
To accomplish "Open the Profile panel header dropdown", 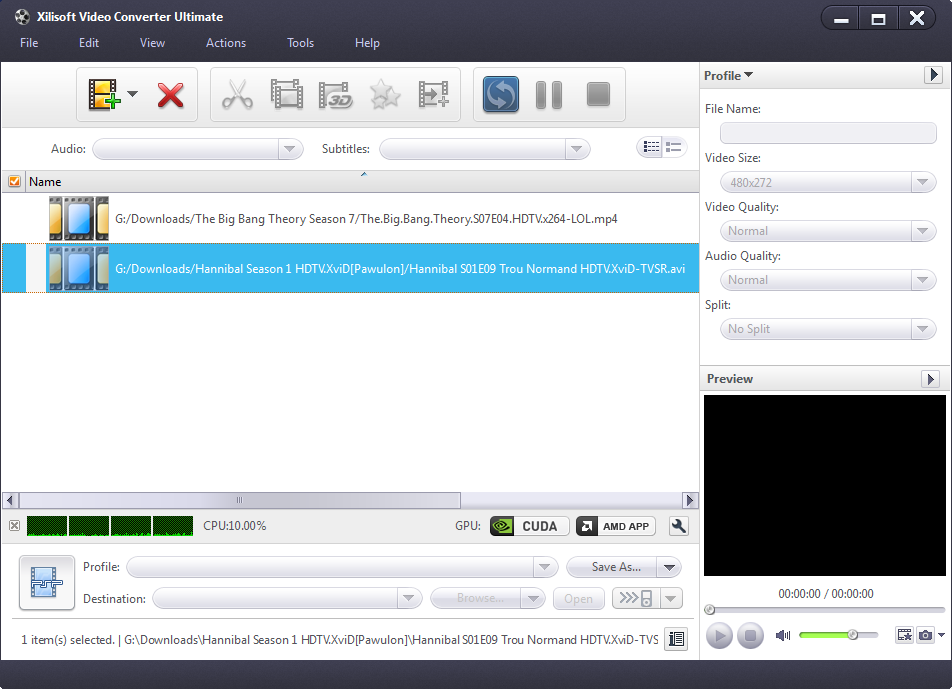I will click(x=728, y=75).
